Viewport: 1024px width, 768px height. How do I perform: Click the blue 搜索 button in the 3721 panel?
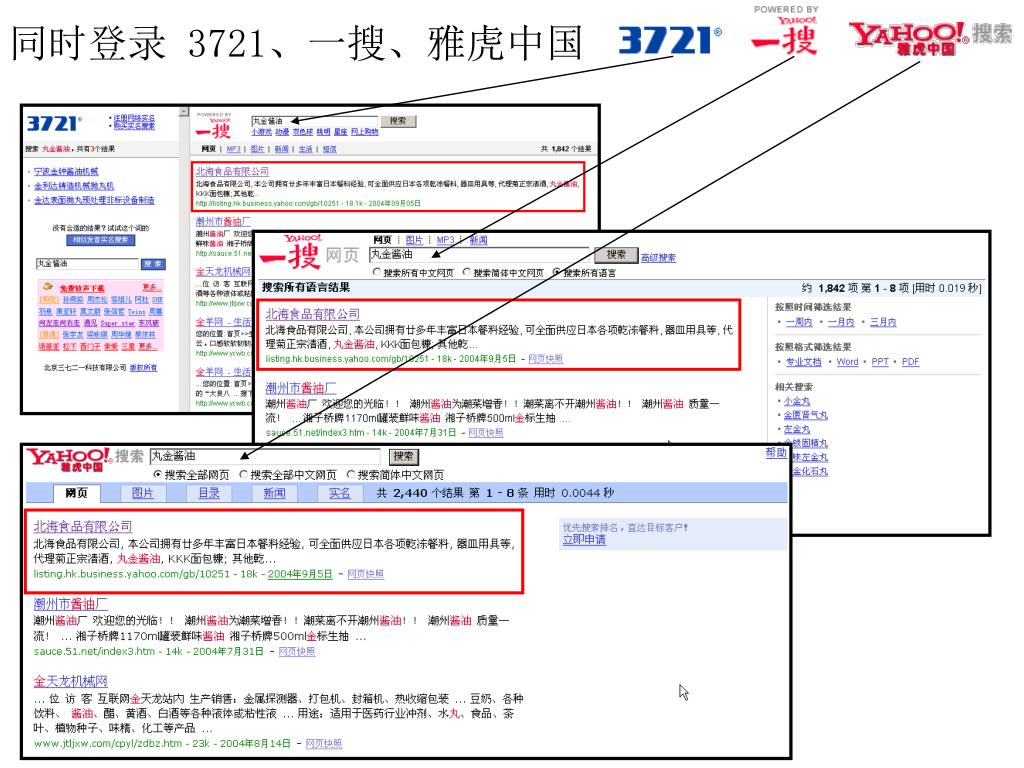[x=153, y=264]
